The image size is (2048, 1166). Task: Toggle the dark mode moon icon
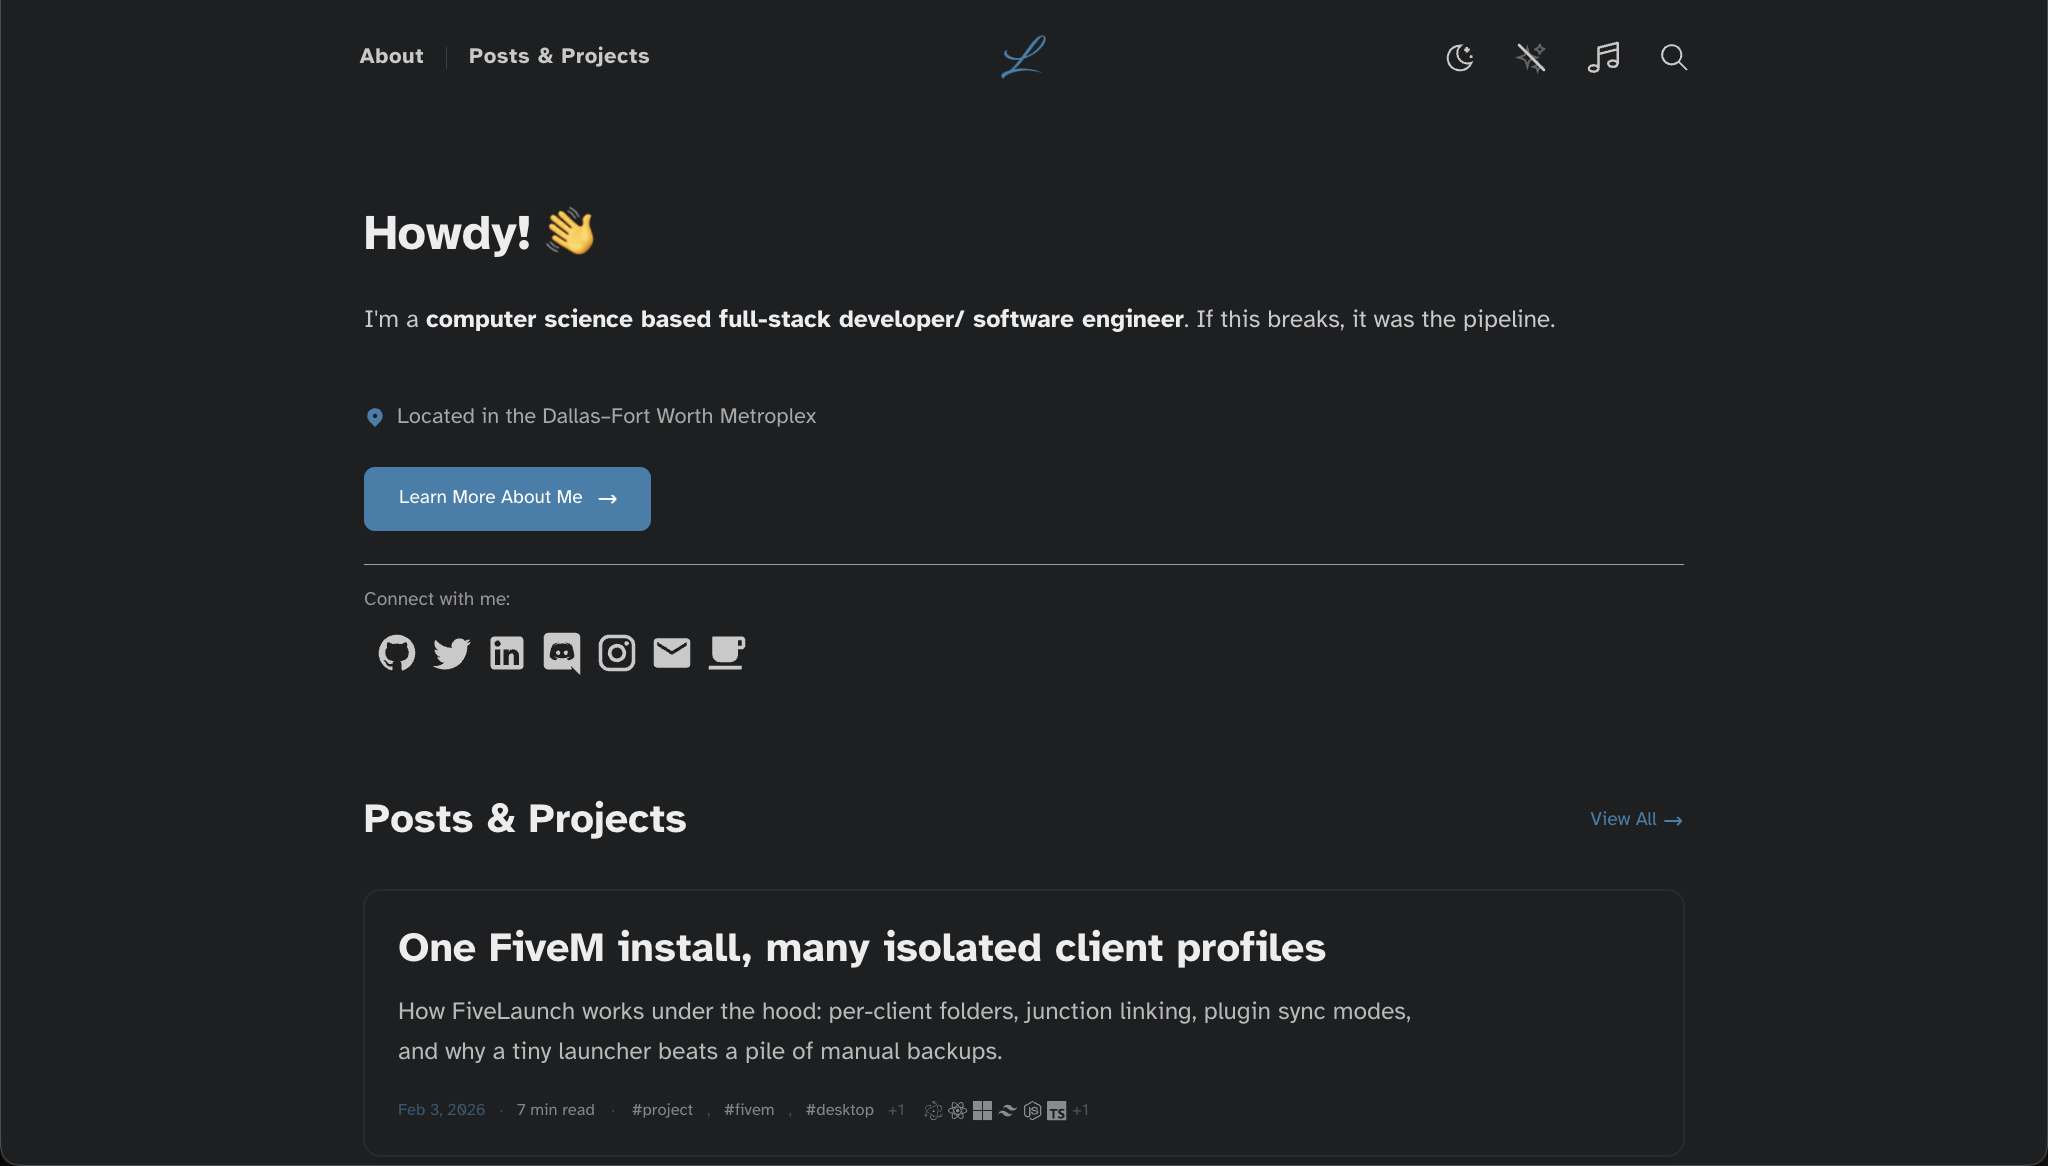(x=1460, y=58)
